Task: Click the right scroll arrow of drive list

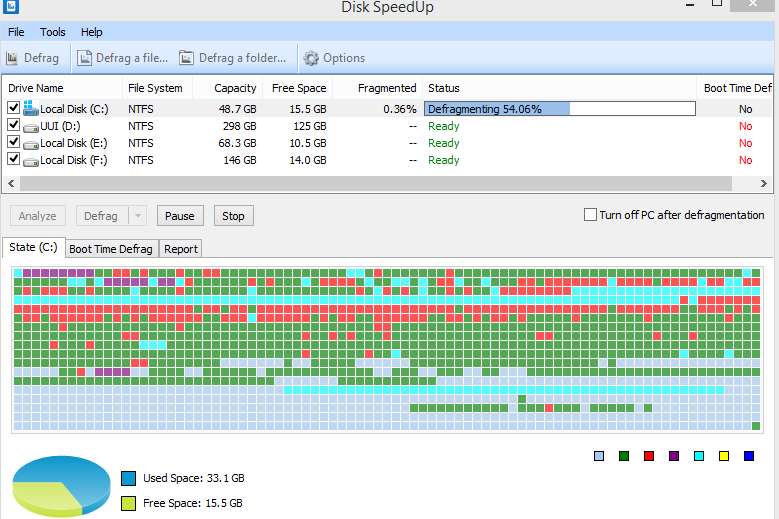Action: [764, 183]
